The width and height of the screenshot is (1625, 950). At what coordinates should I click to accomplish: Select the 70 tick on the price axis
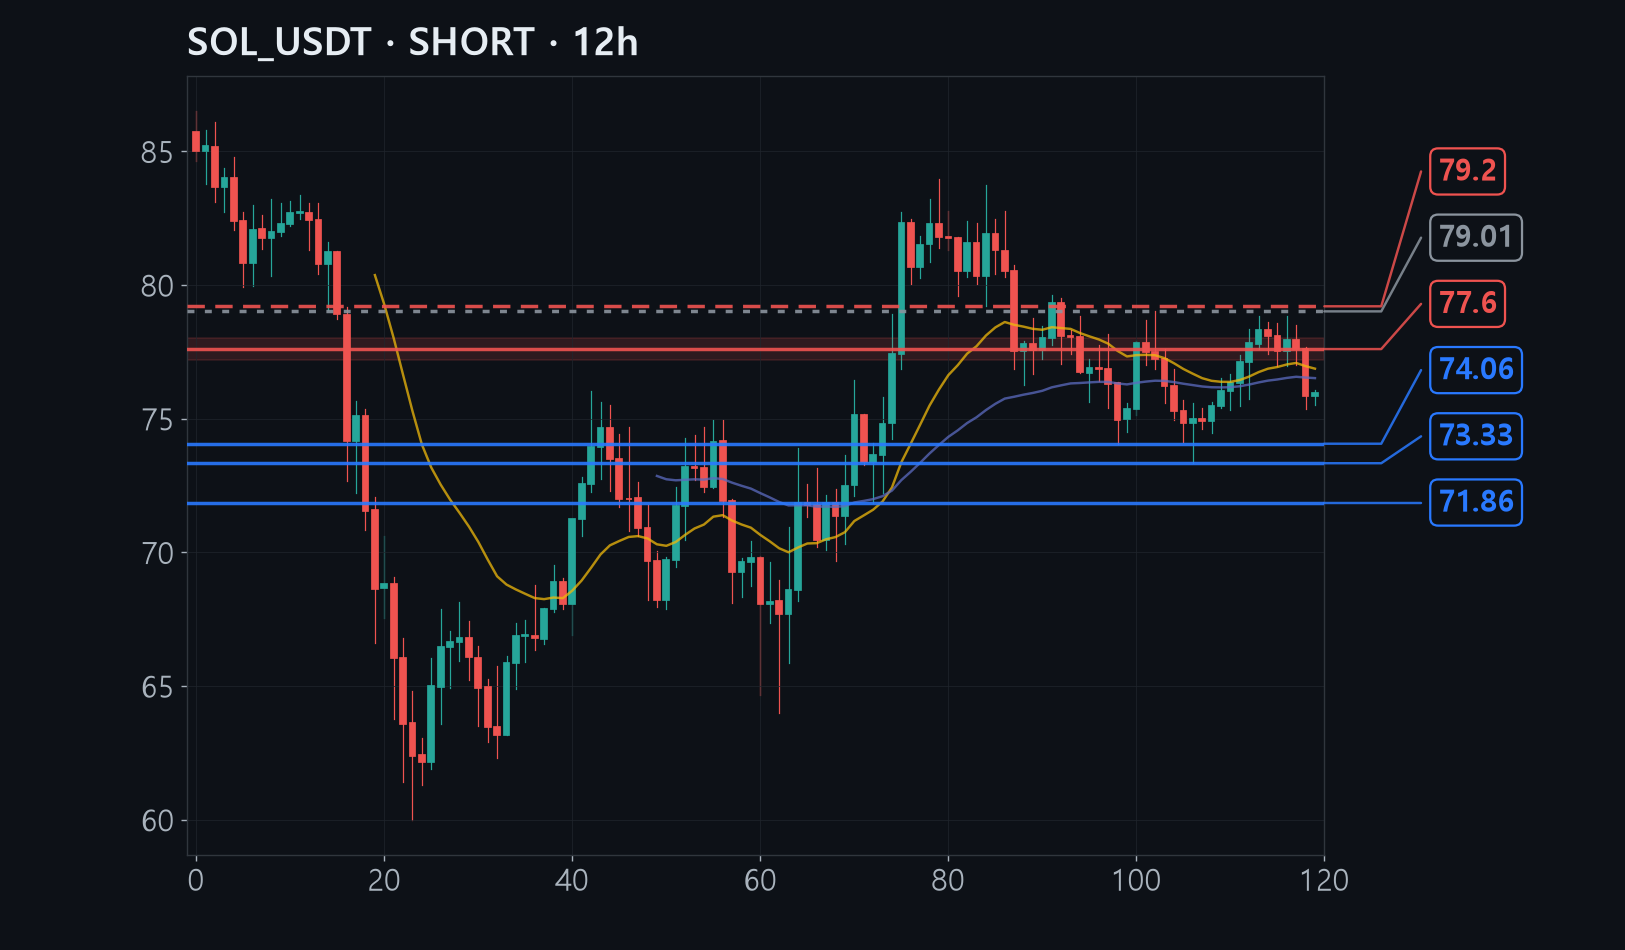[x=157, y=554]
